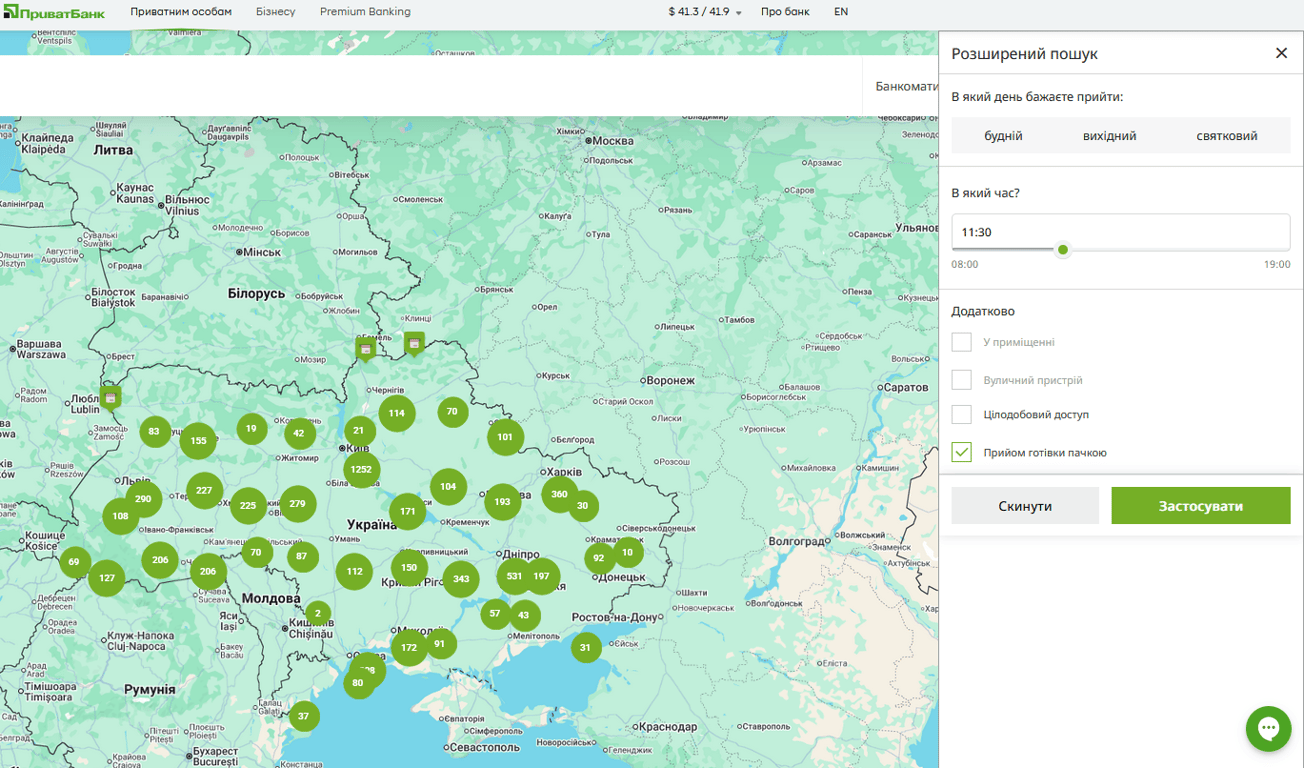Viewport: 1304px width, 768px height.
Task: Select the 531 cluster marker near Dnipro
Action: tap(514, 576)
